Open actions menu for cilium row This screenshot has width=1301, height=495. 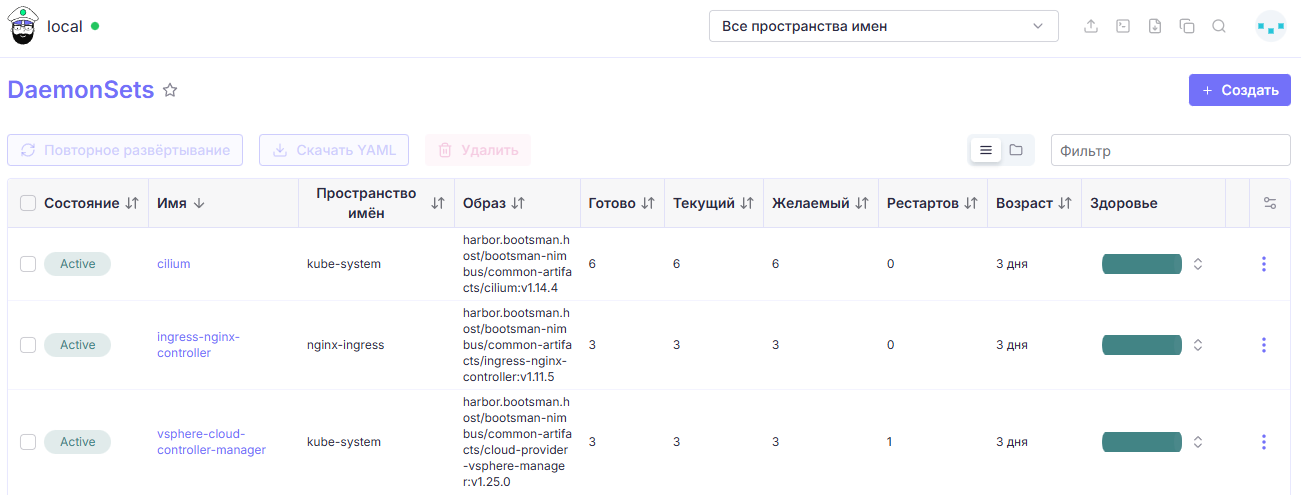pos(1264,264)
